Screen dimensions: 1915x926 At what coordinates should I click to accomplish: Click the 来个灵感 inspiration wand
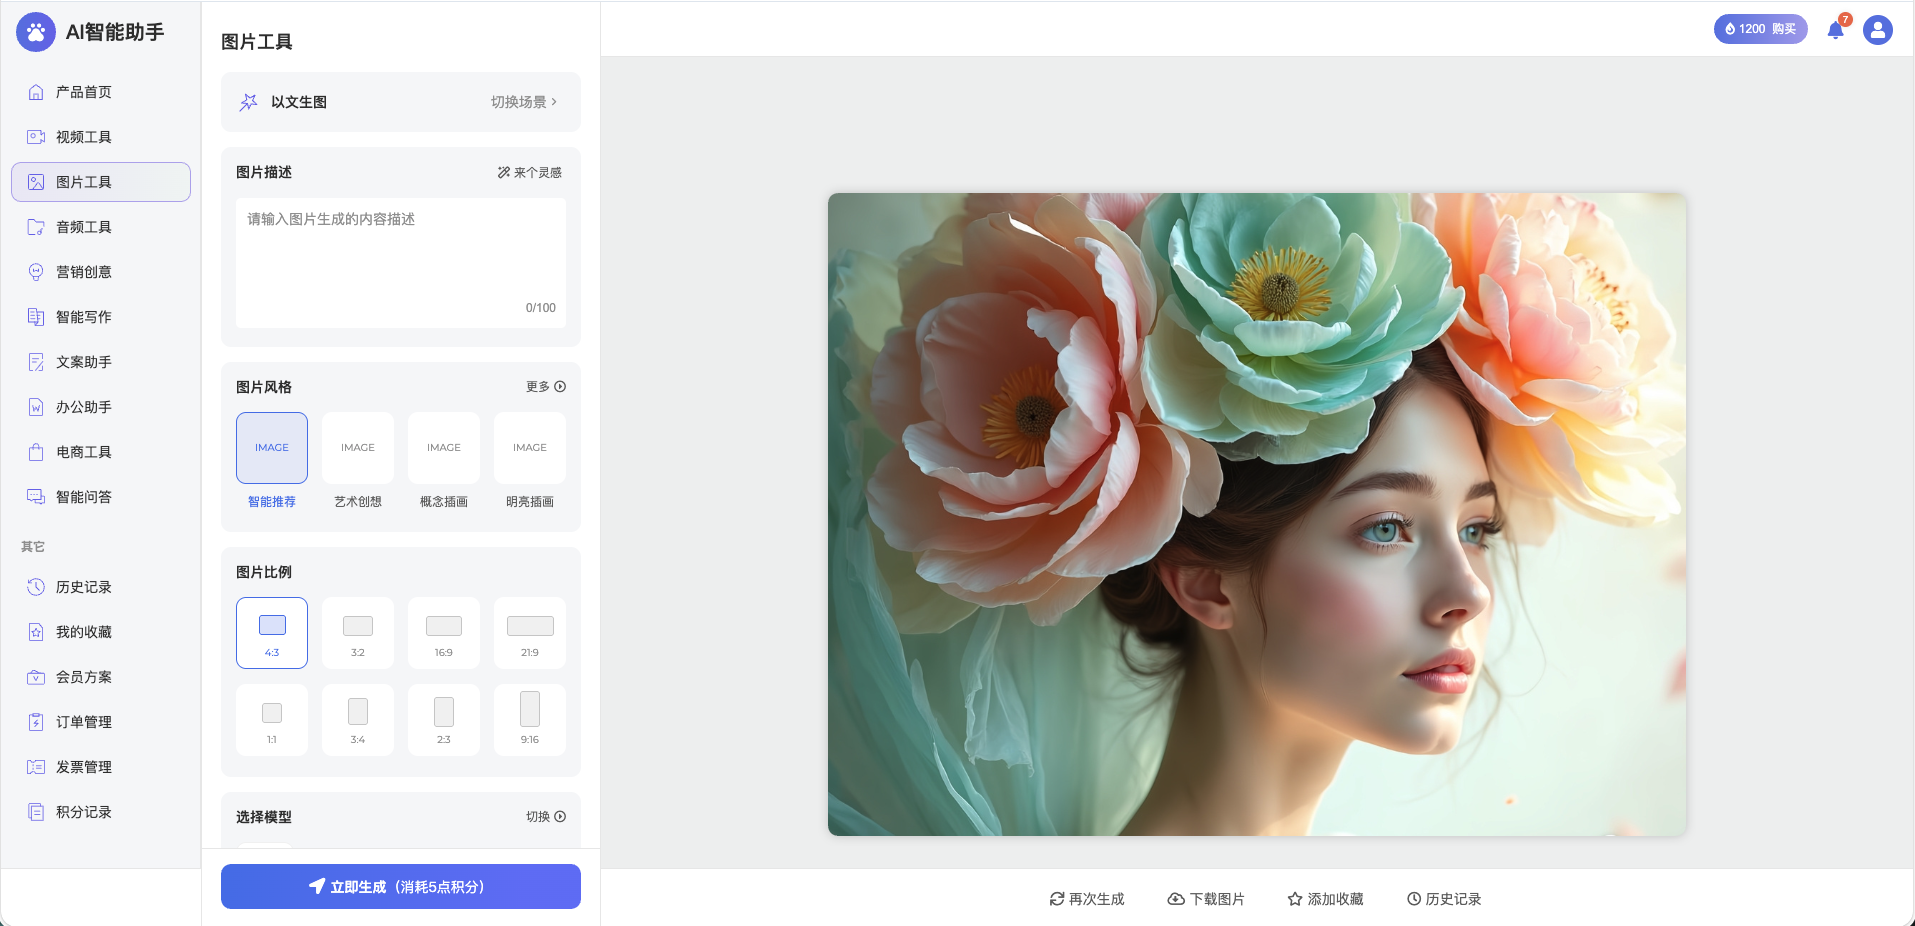pyautogui.click(x=530, y=172)
